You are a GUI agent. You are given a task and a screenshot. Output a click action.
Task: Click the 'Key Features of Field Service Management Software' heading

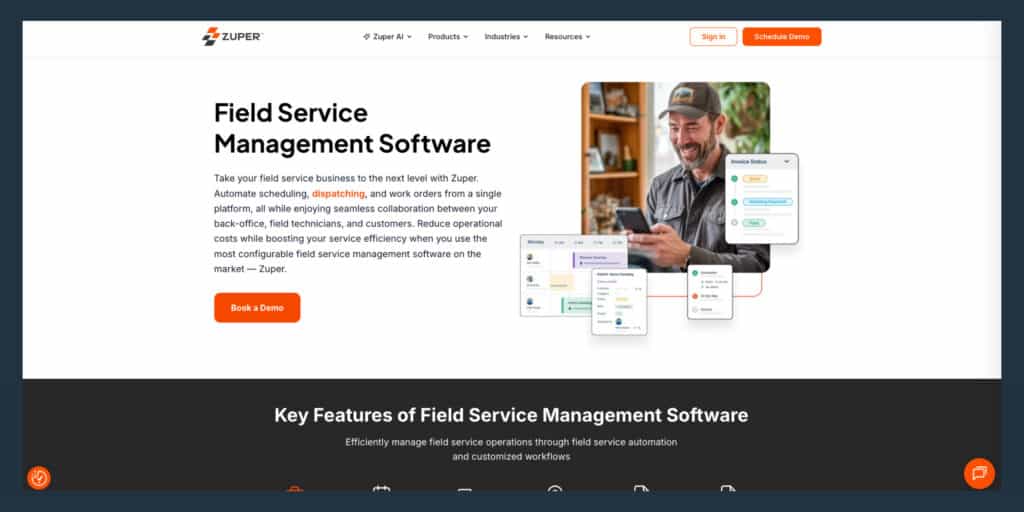(x=511, y=415)
